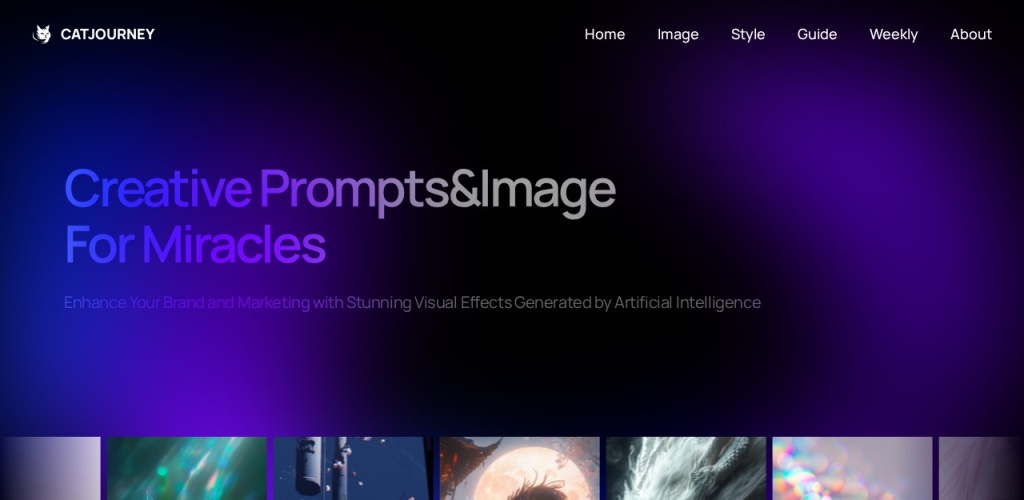The image size is (1024, 500).
Task: Select the rainbow bokeh thumbnail
Action: [x=852, y=468]
